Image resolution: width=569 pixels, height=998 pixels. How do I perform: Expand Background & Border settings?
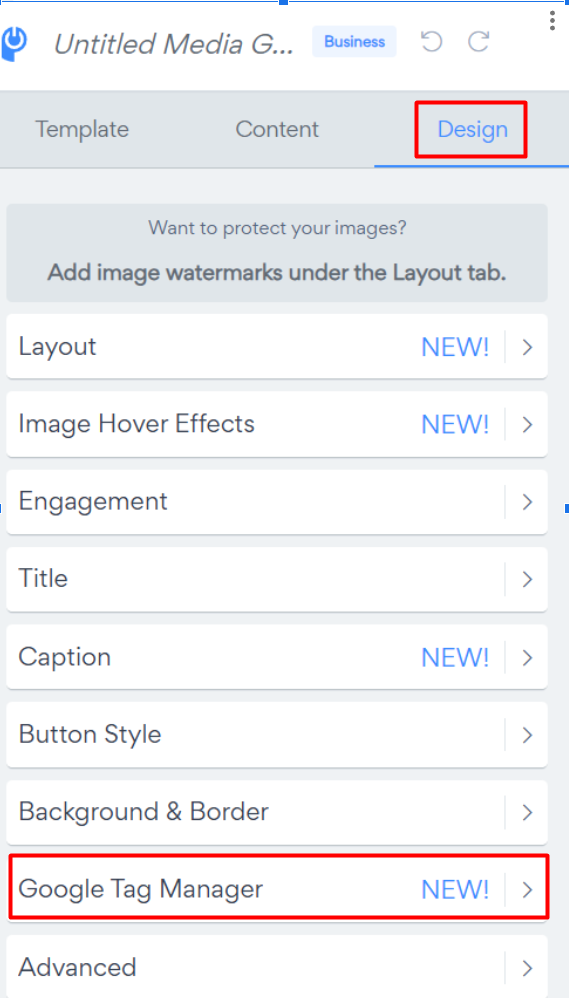pos(277,812)
